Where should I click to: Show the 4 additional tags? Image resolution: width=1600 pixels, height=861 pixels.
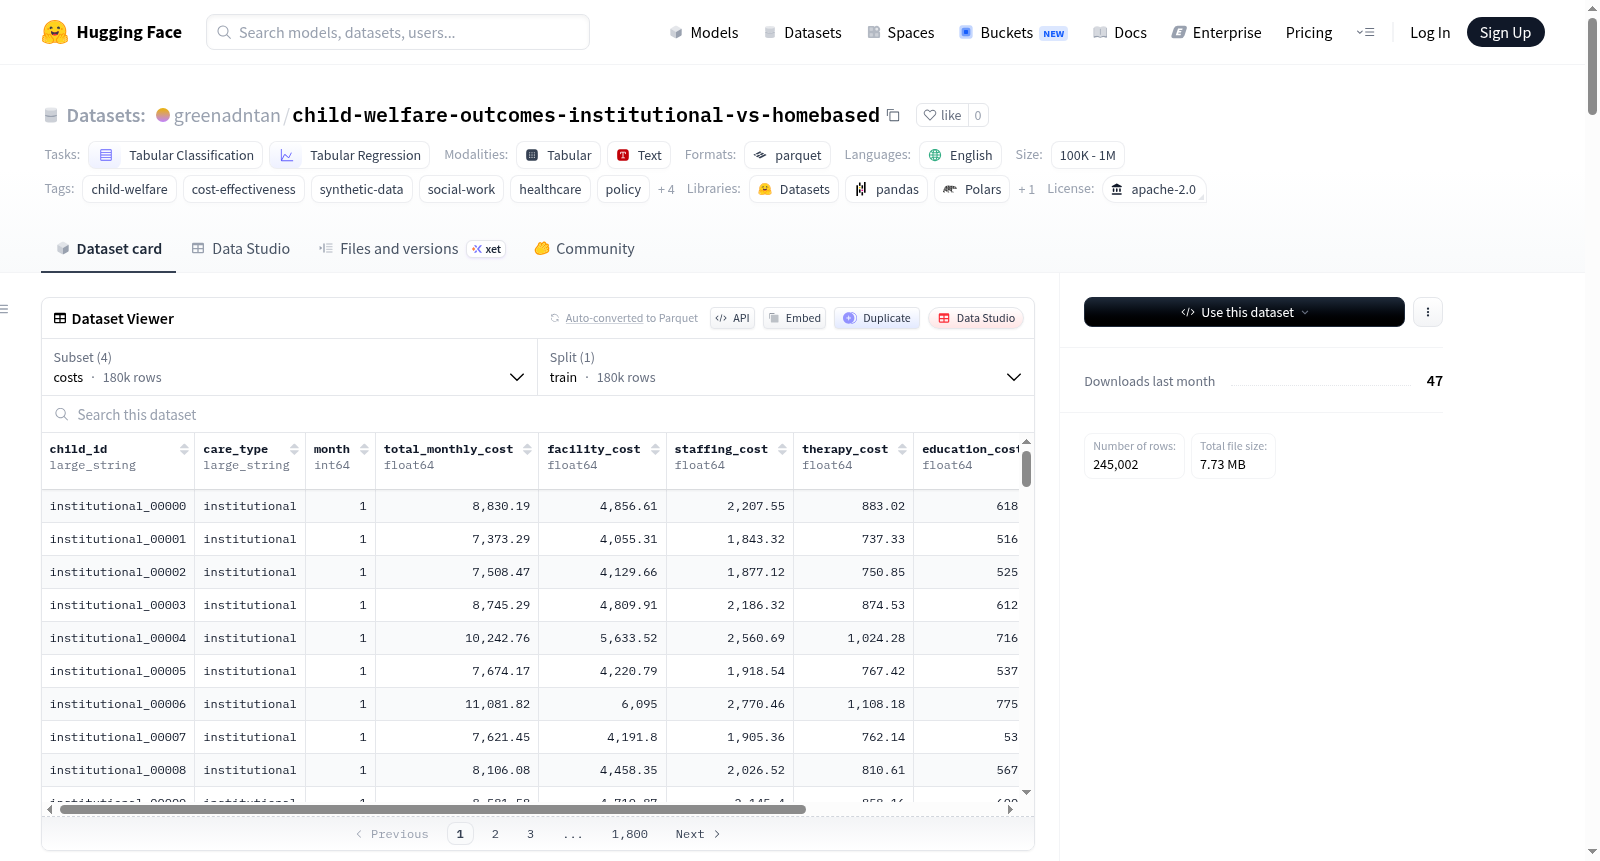tap(666, 190)
